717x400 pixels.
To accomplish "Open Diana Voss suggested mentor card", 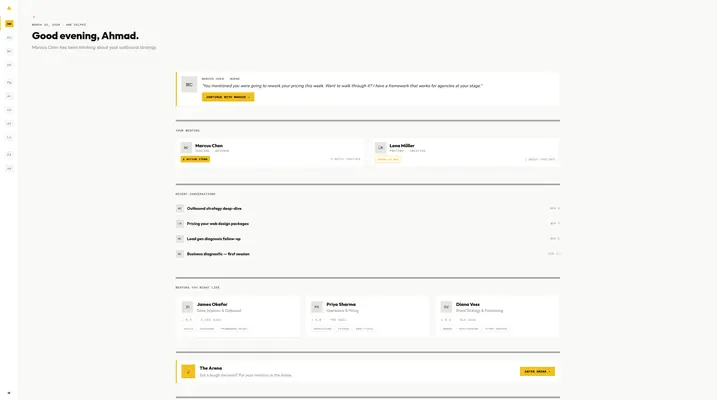I will tap(497, 316).
